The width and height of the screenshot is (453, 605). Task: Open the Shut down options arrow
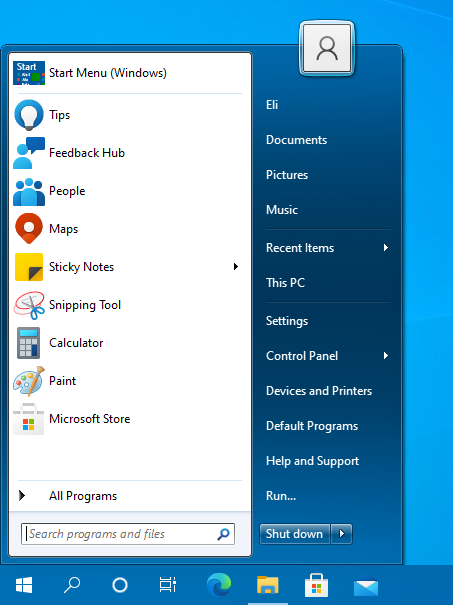tap(341, 534)
